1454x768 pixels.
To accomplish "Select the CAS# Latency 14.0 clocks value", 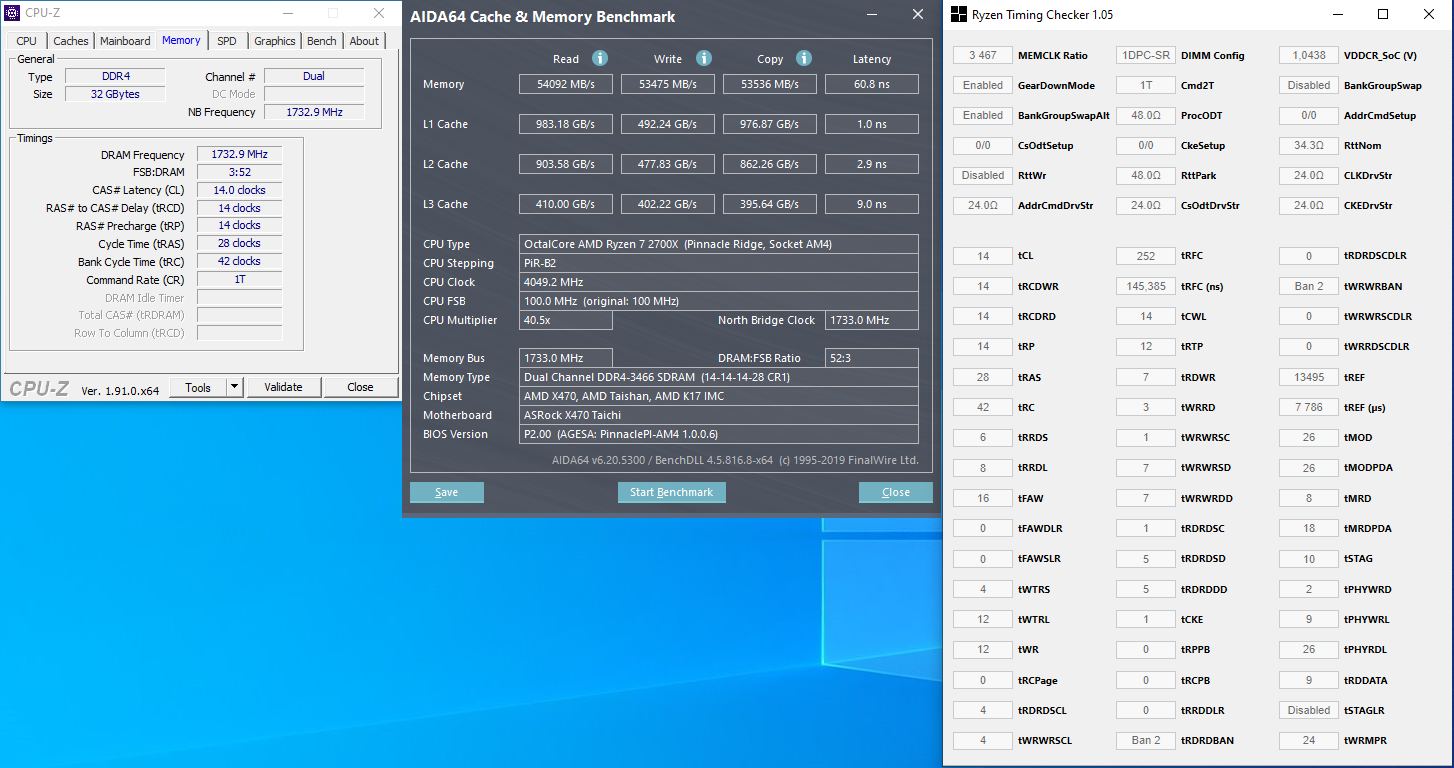I will (239, 190).
